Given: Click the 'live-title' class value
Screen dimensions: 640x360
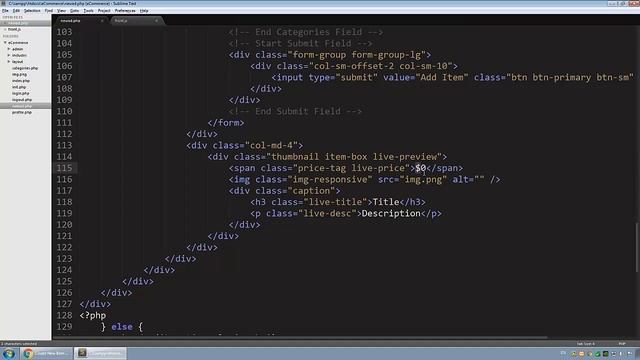Looking at the screenshot, I should click(x=335, y=202).
